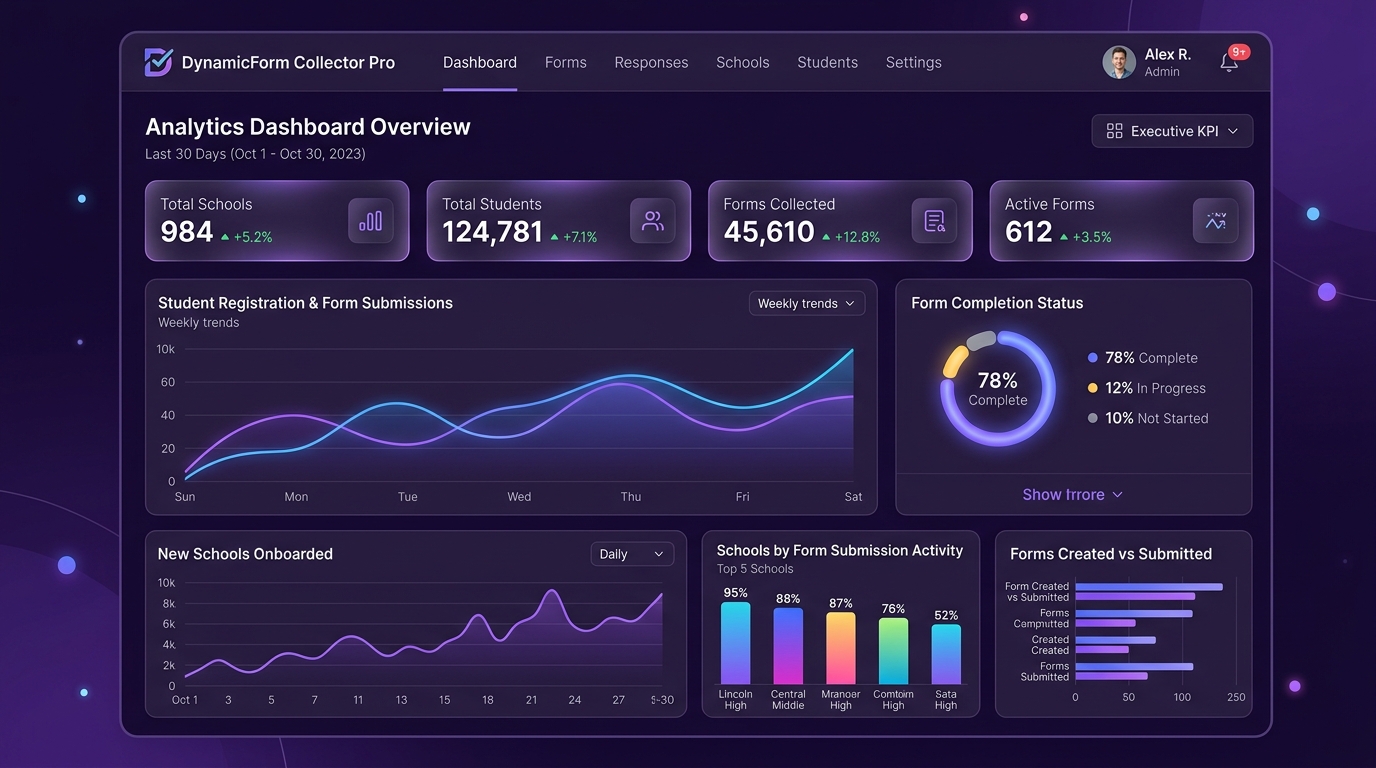Open the Responses tab
This screenshot has width=1376, height=768.
(x=651, y=62)
